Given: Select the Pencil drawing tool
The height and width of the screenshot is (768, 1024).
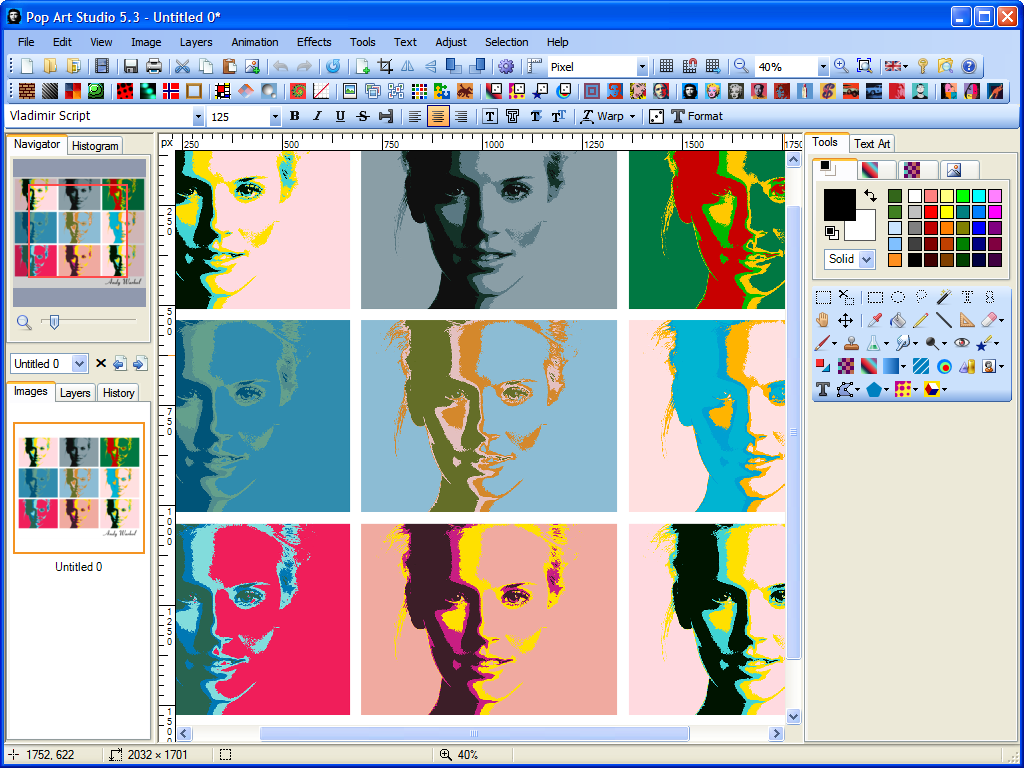Looking at the screenshot, I should pos(921,321).
